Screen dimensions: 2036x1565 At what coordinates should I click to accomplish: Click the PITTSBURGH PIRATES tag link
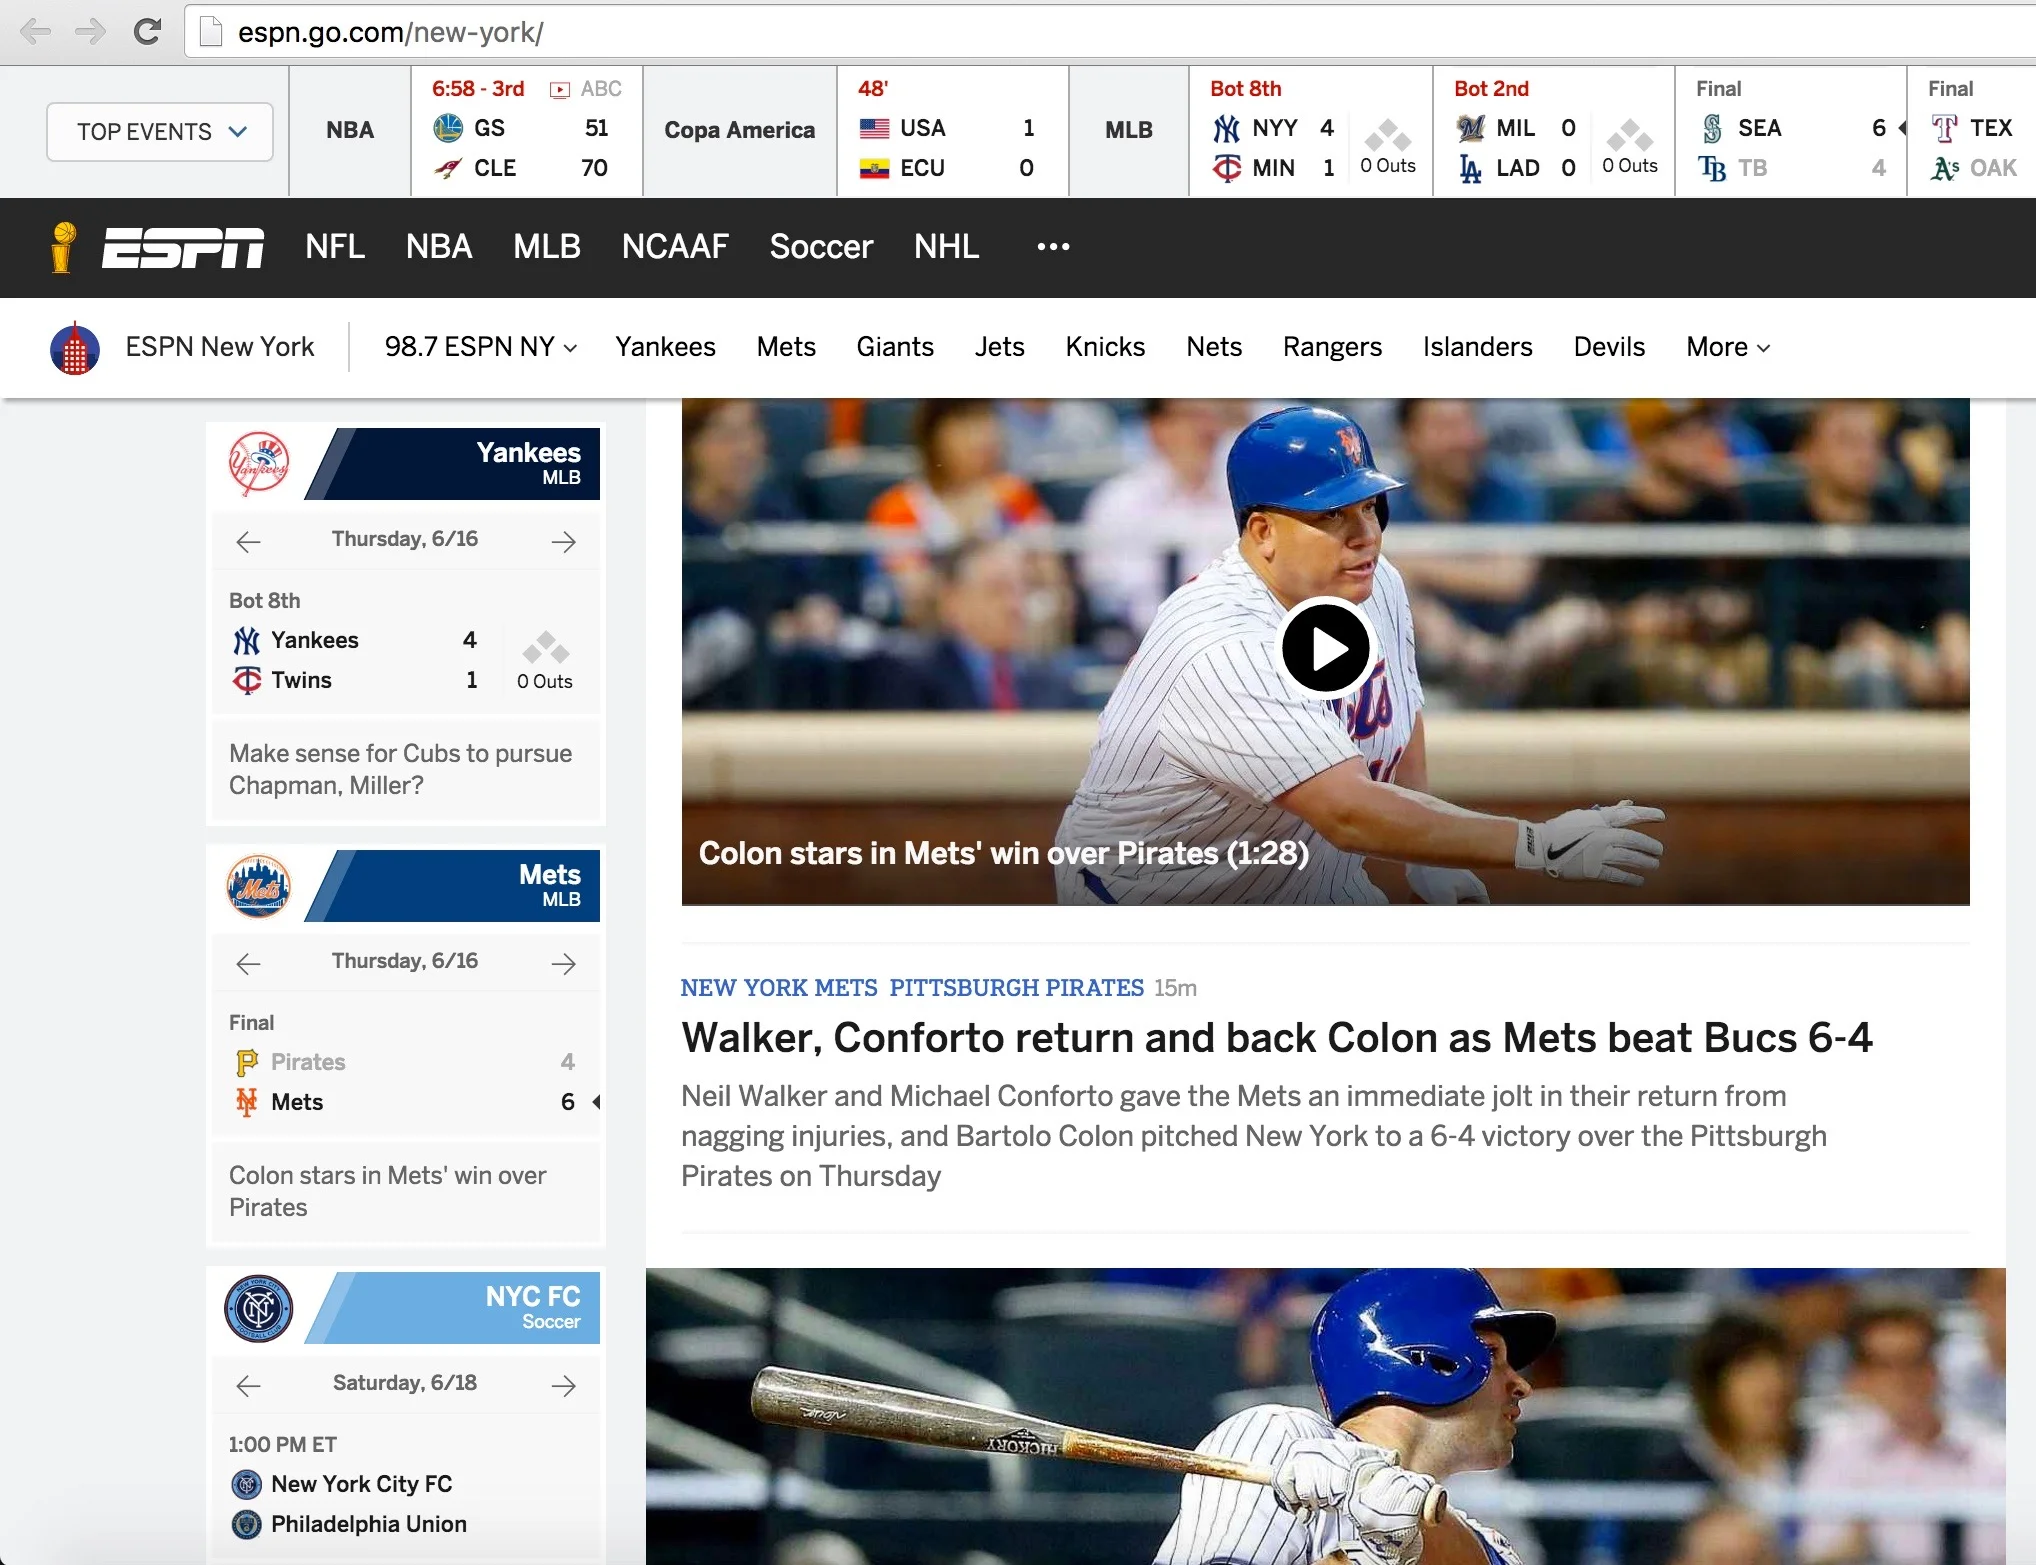[x=1017, y=988]
